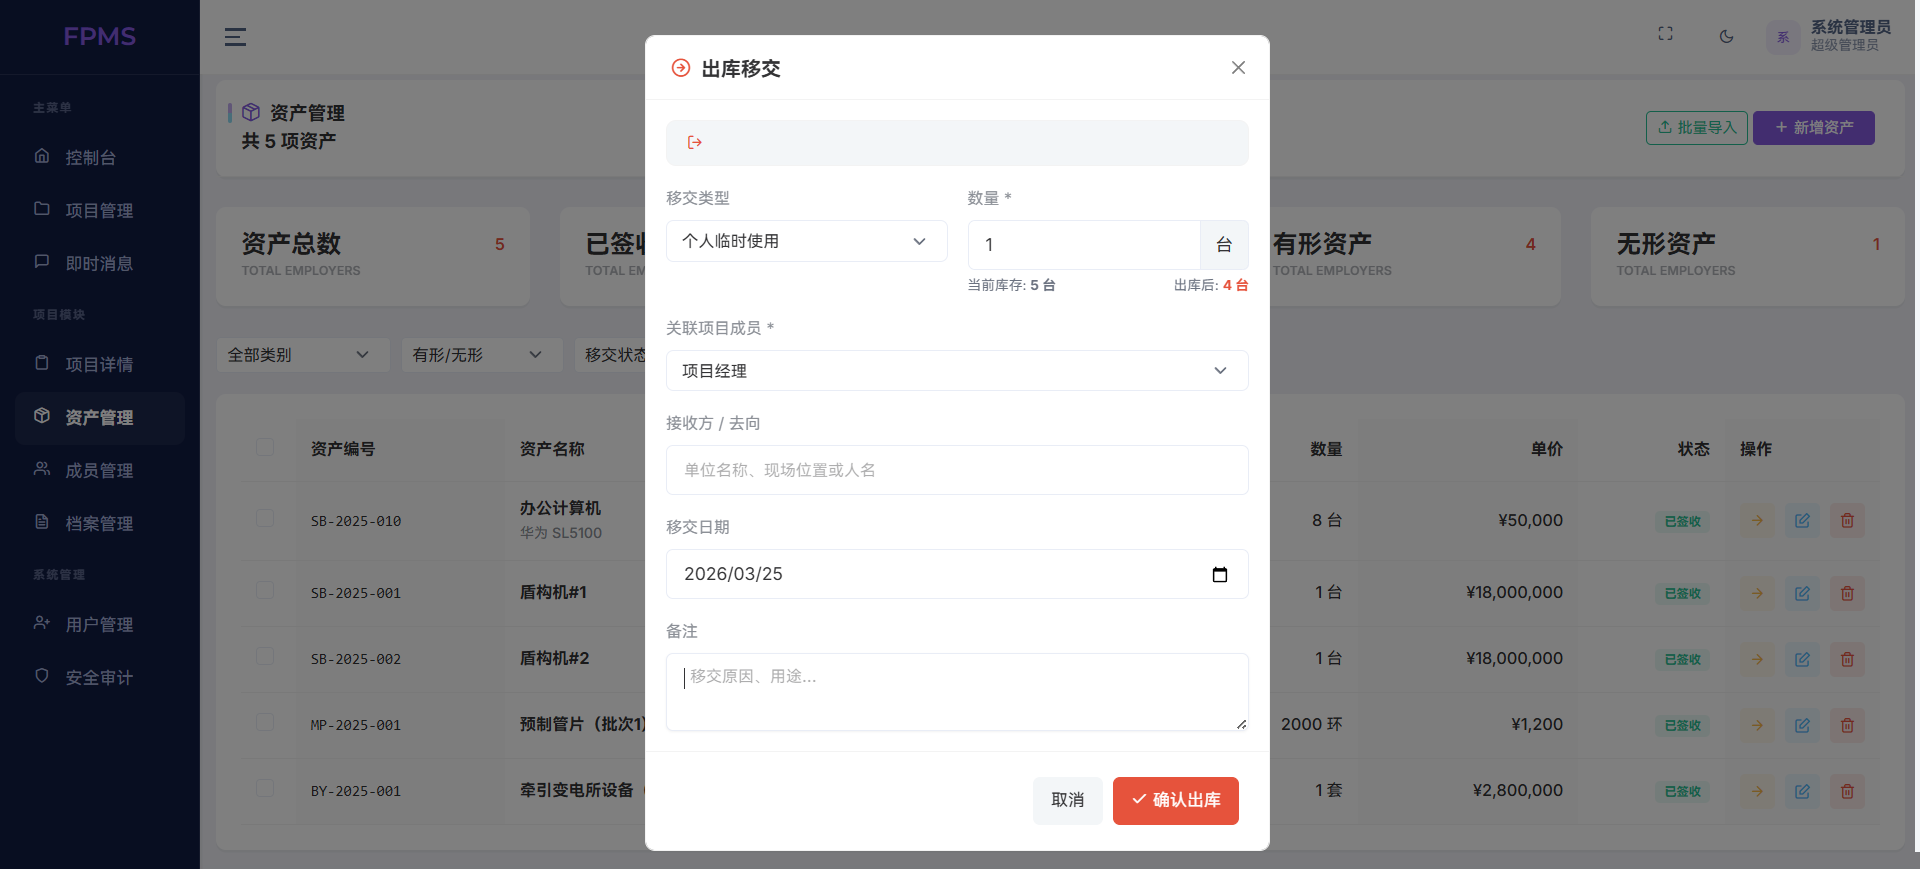Open the calendar picker in date field
Screen dimensions: 1920x869
coord(1219,574)
